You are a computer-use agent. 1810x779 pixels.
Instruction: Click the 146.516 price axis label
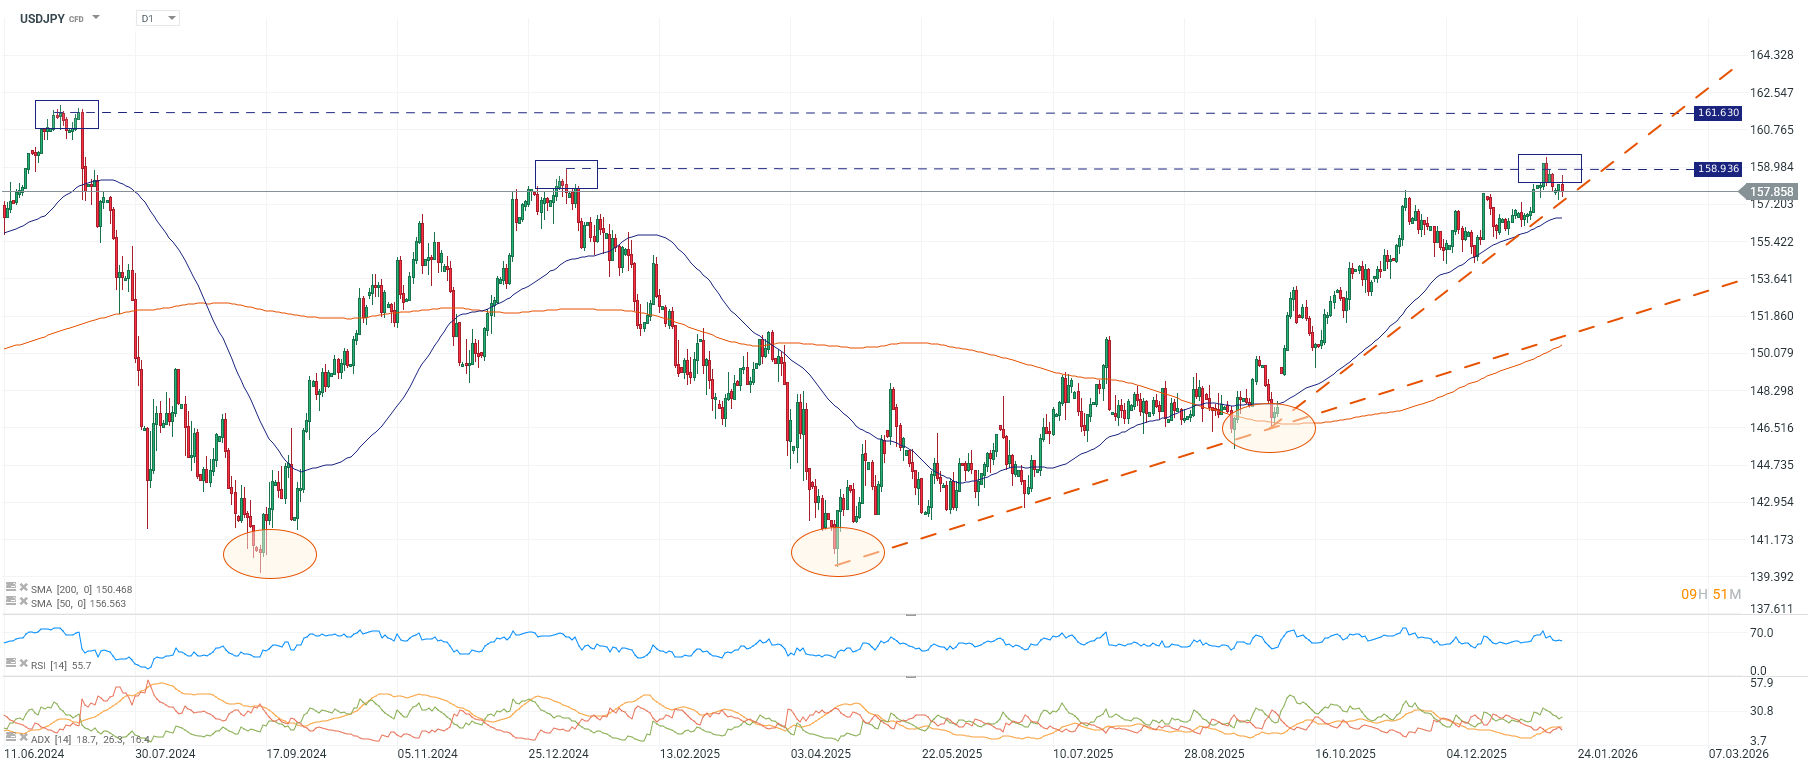(x=1771, y=428)
